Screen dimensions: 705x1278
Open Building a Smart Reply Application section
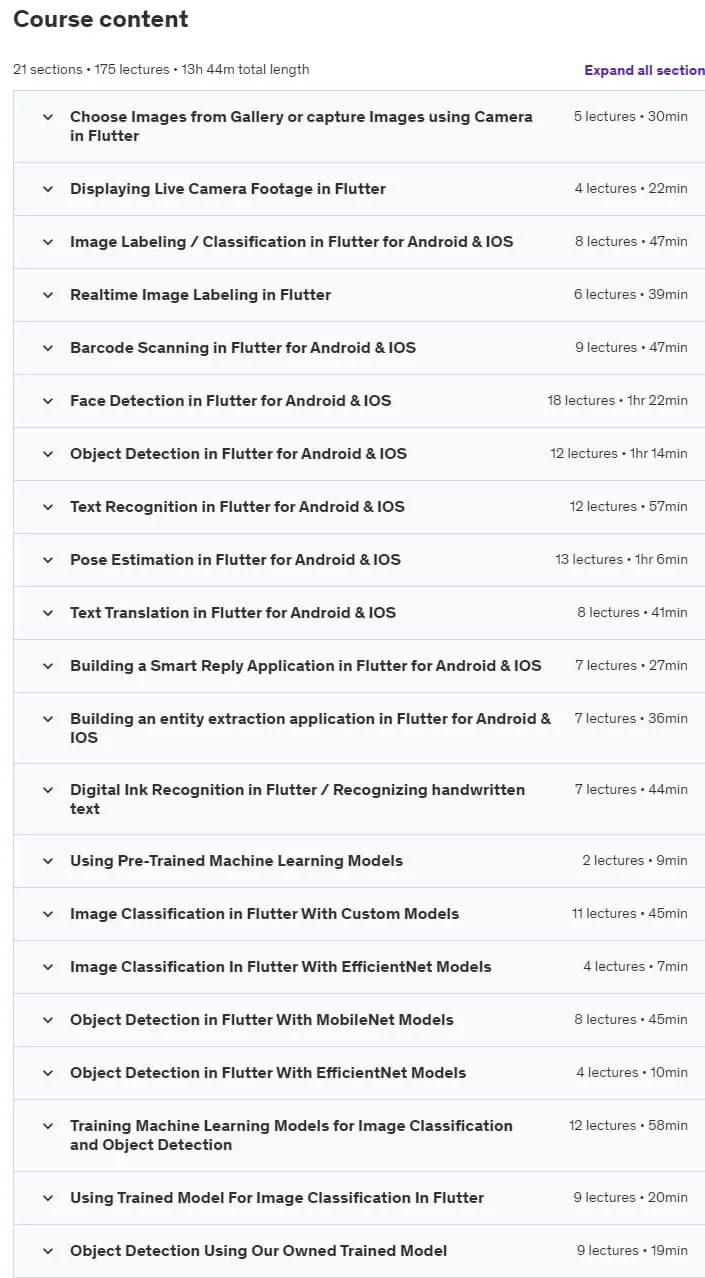[359, 666]
